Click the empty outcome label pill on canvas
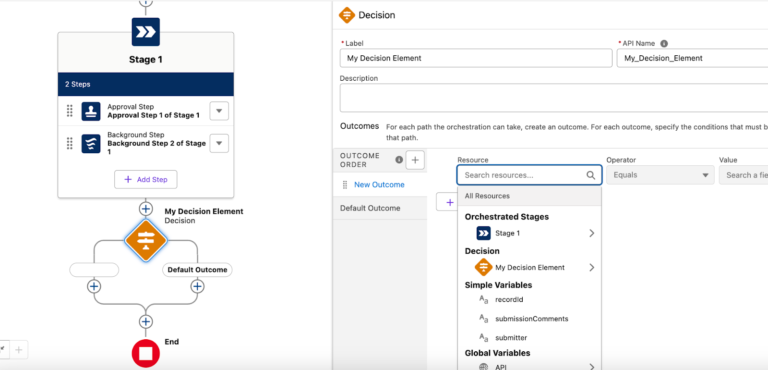 click(94, 270)
